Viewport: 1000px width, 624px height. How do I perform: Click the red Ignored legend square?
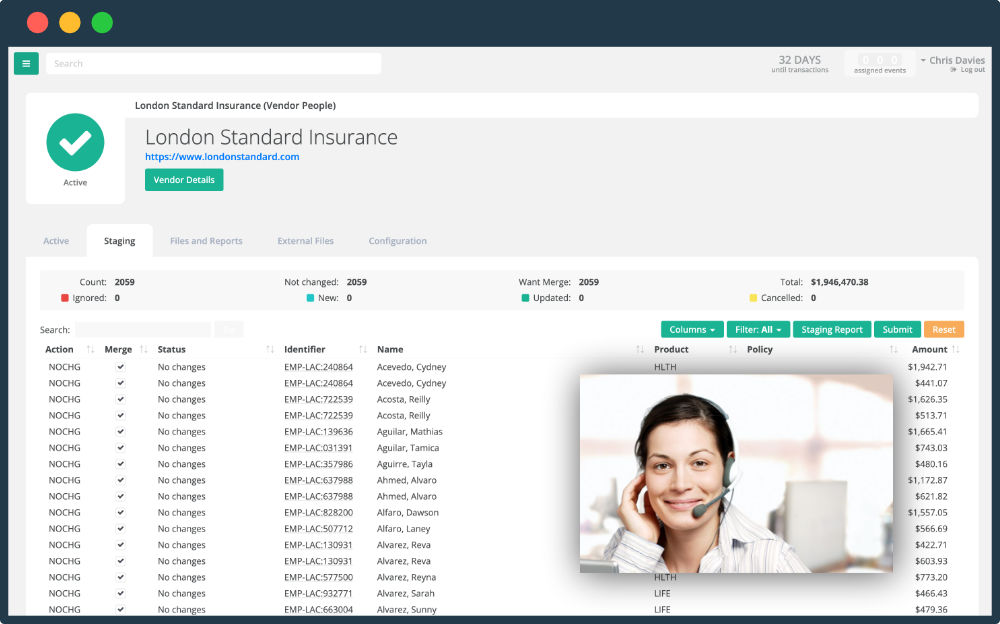pyautogui.click(x=64, y=298)
